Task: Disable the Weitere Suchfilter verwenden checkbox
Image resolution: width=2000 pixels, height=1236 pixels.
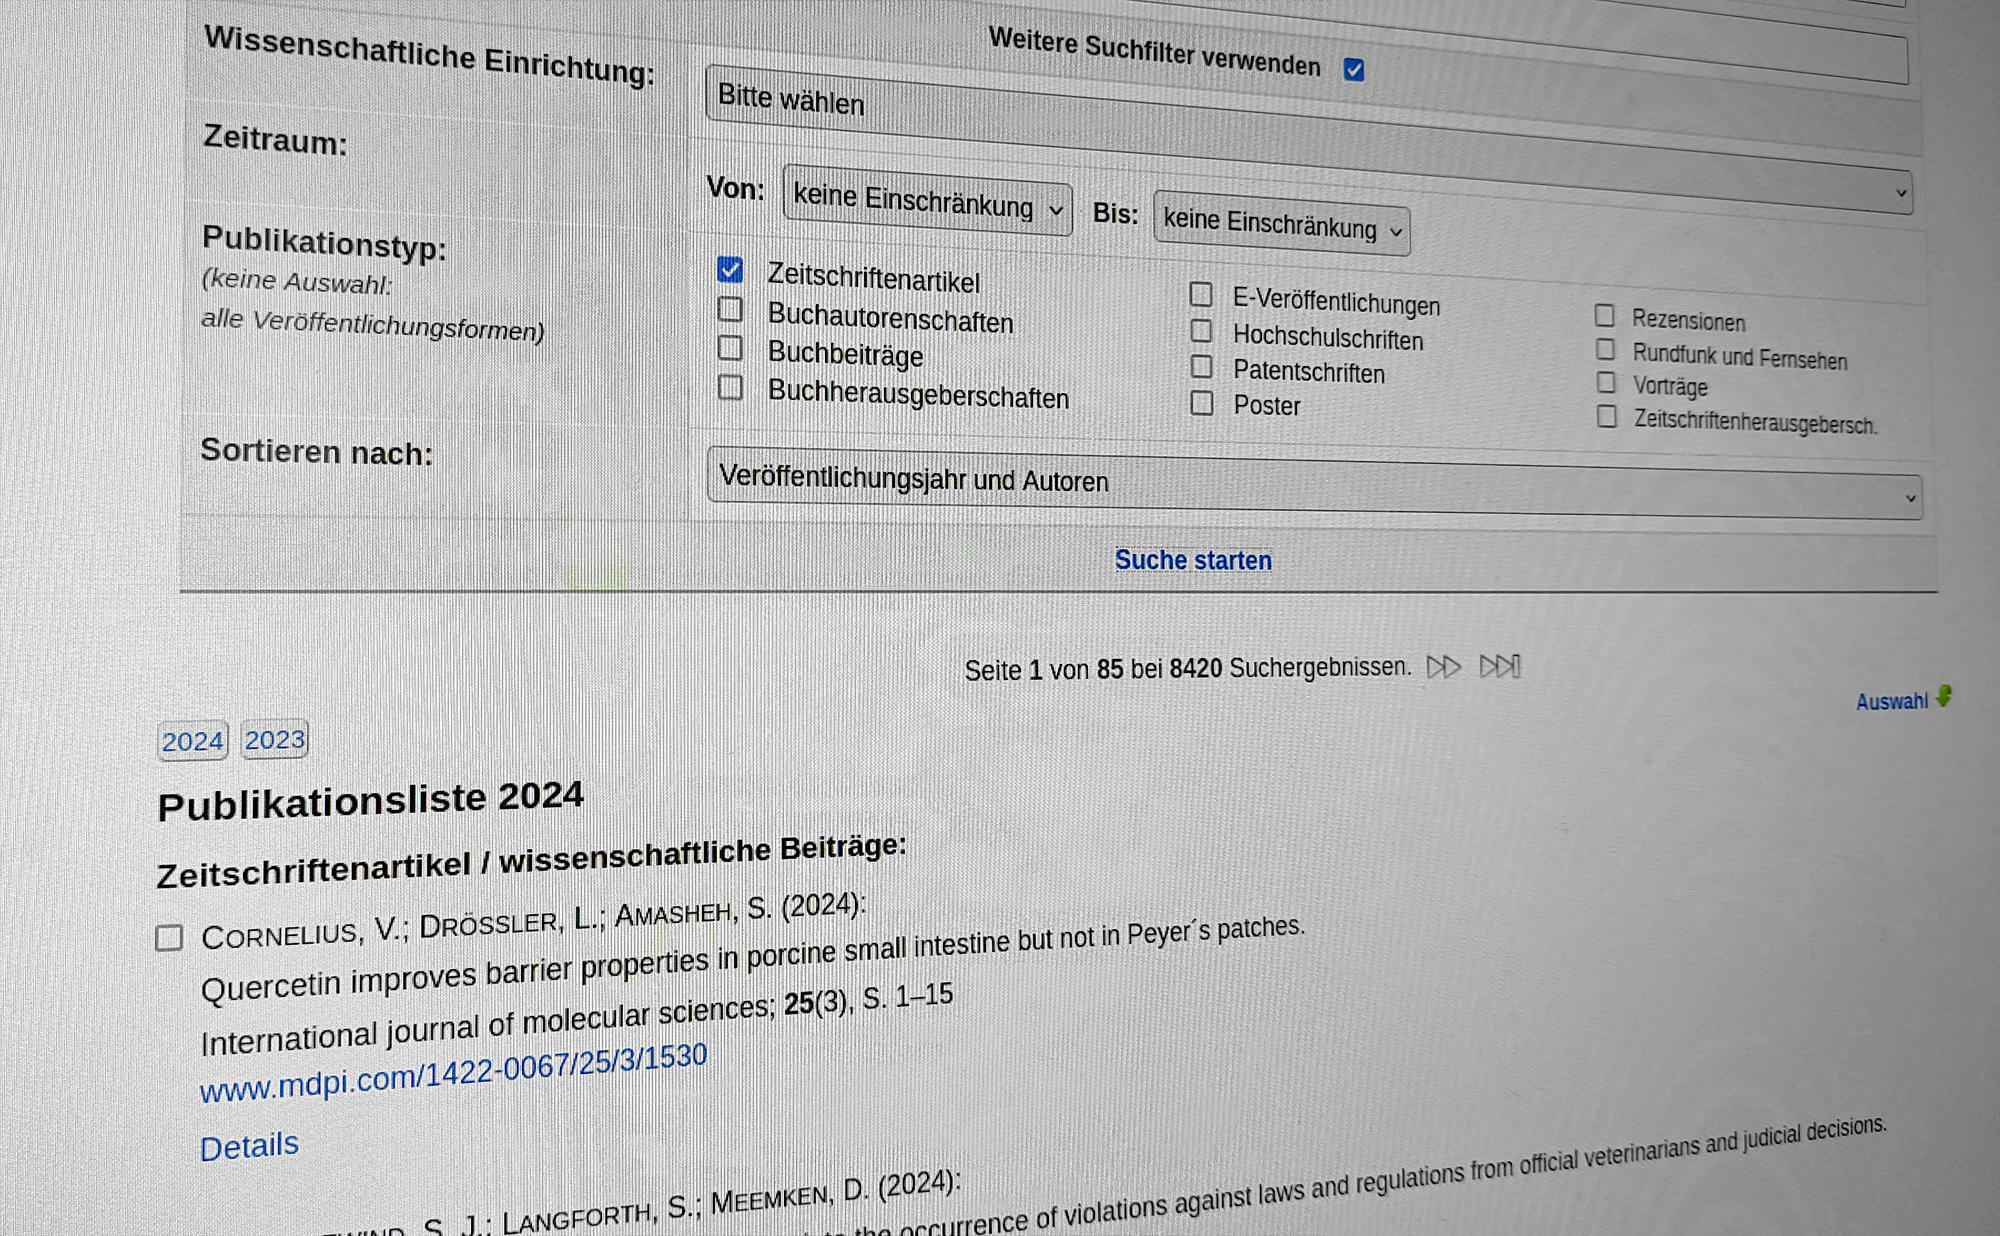Action: coord(1355,70)
